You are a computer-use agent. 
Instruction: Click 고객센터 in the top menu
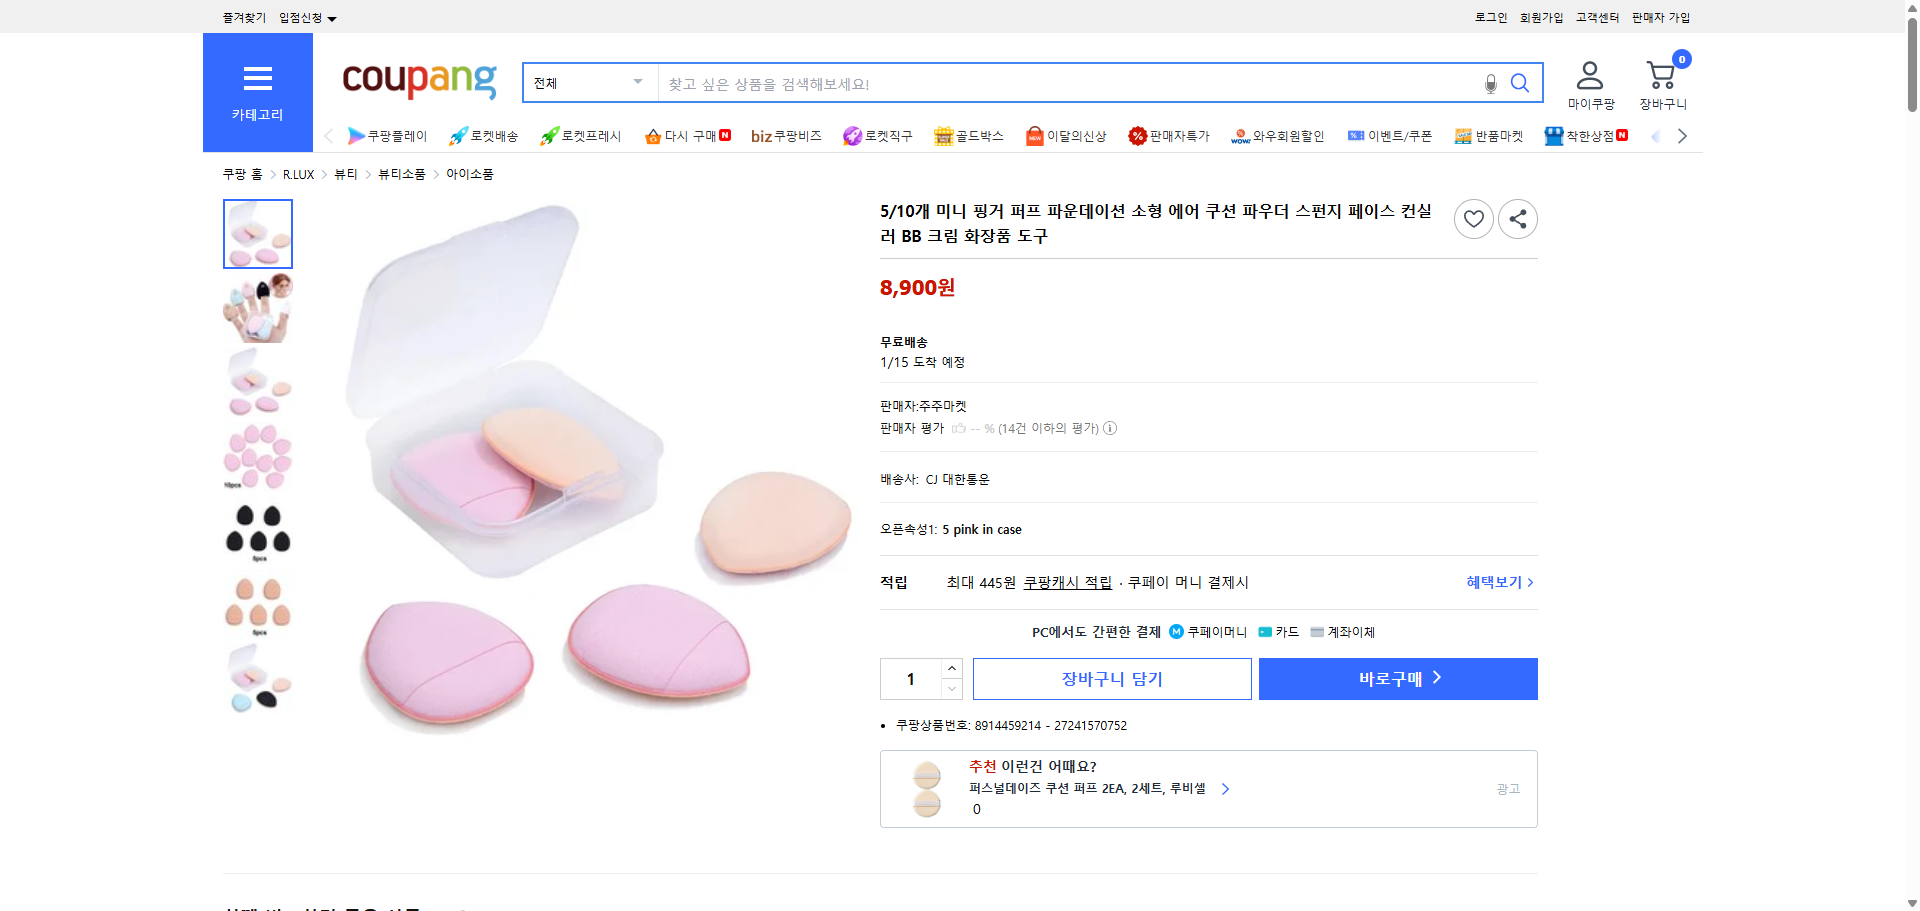1596,17
